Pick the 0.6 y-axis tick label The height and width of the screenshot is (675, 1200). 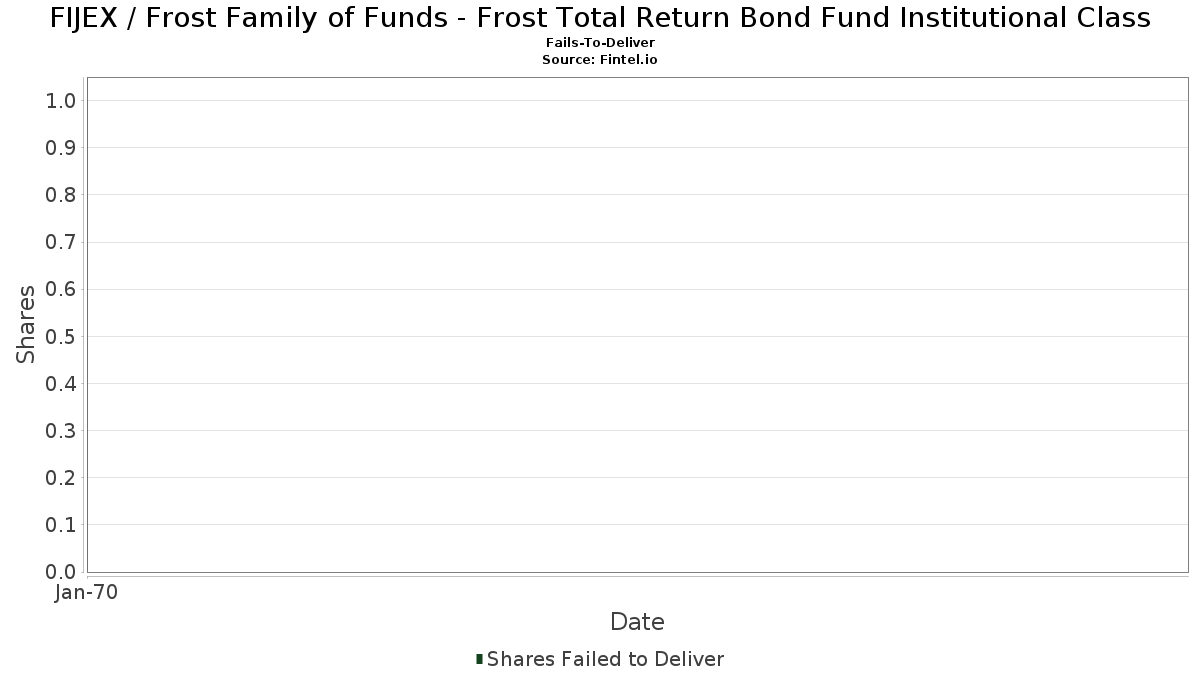61,289
